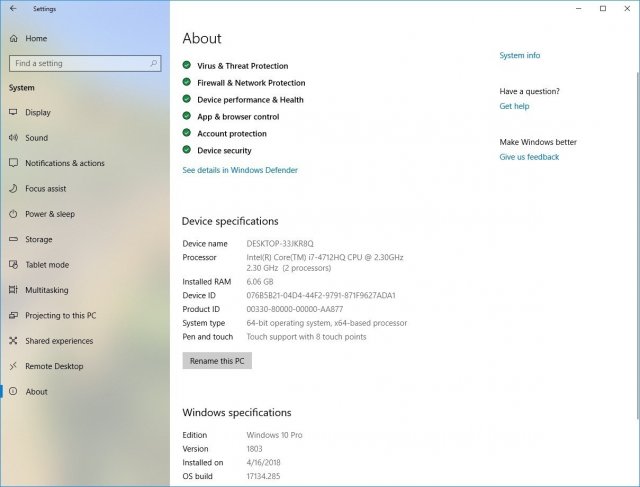This screenshot has height=487, width=640.
Task: Click the Tablet mode icon
Action: 13,265
